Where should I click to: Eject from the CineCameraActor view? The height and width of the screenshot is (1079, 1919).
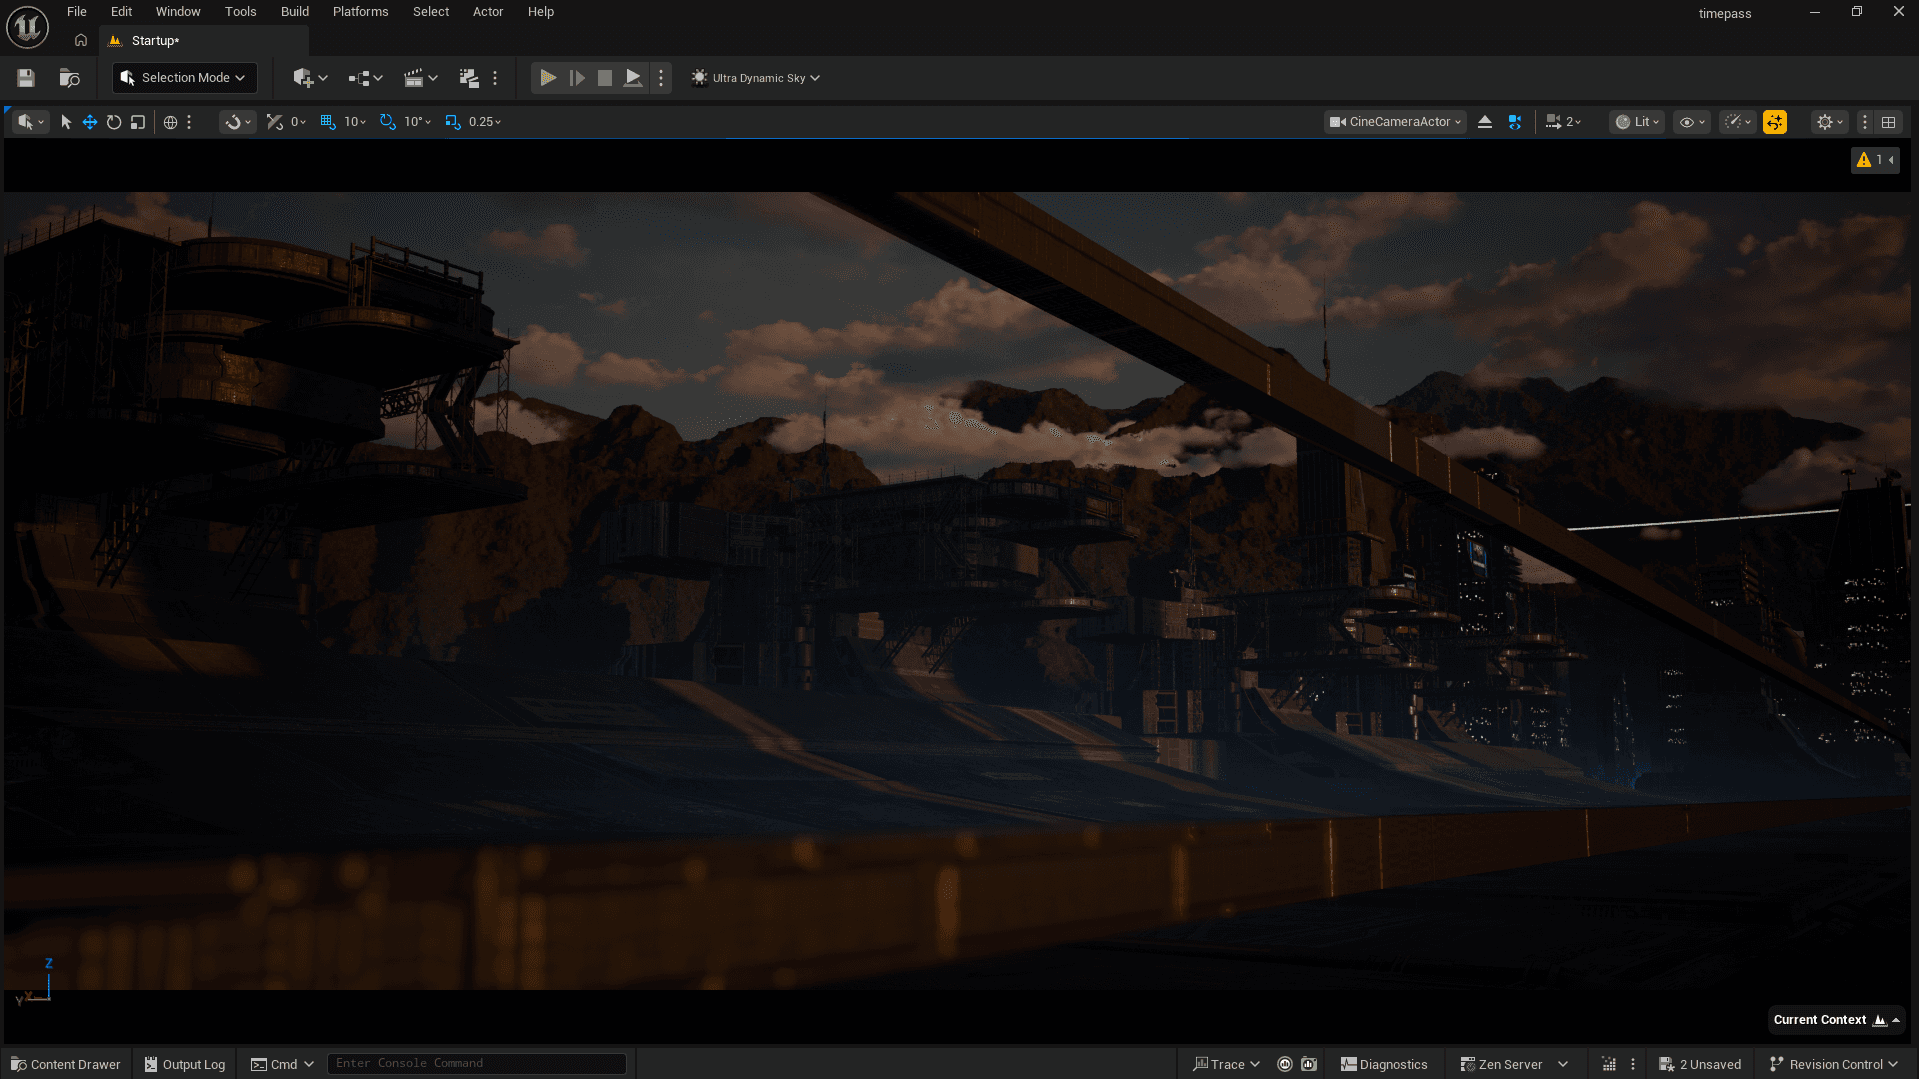coord(1484,121)
